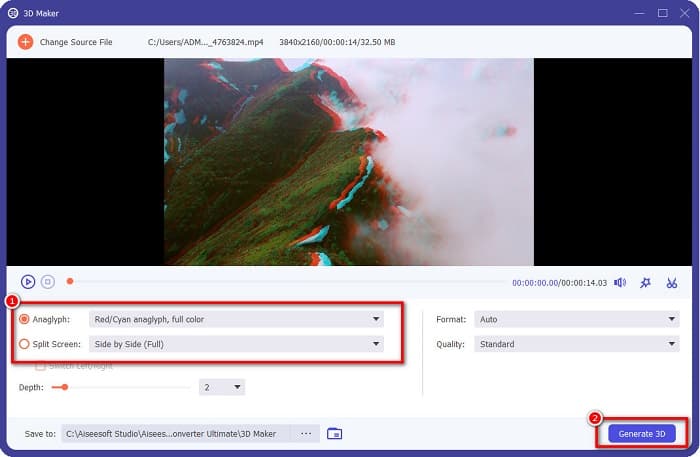Open the Depth value dropdown

click(222, 387)
